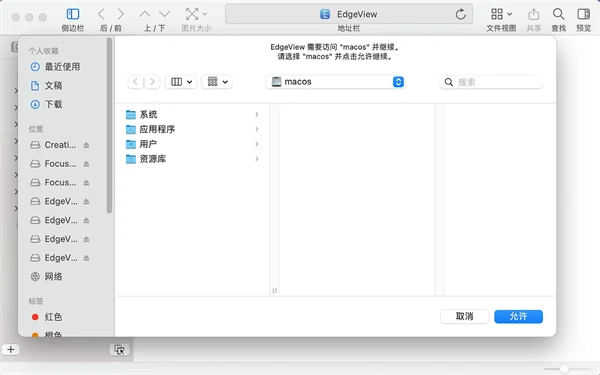This screenshot has width=600, height=375.
Task: Click the 取消 cancel button
Action: [465, 316]
